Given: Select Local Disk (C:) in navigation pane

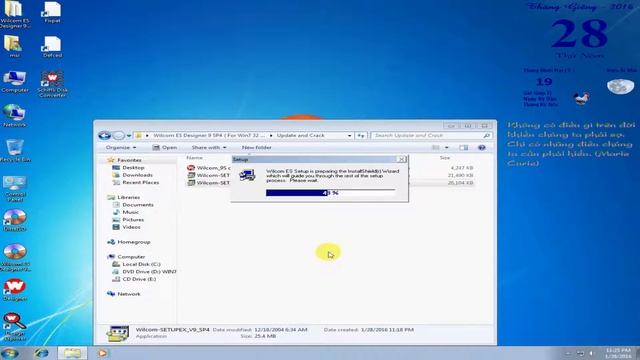Looking at the screenshot, I should 141,264.
